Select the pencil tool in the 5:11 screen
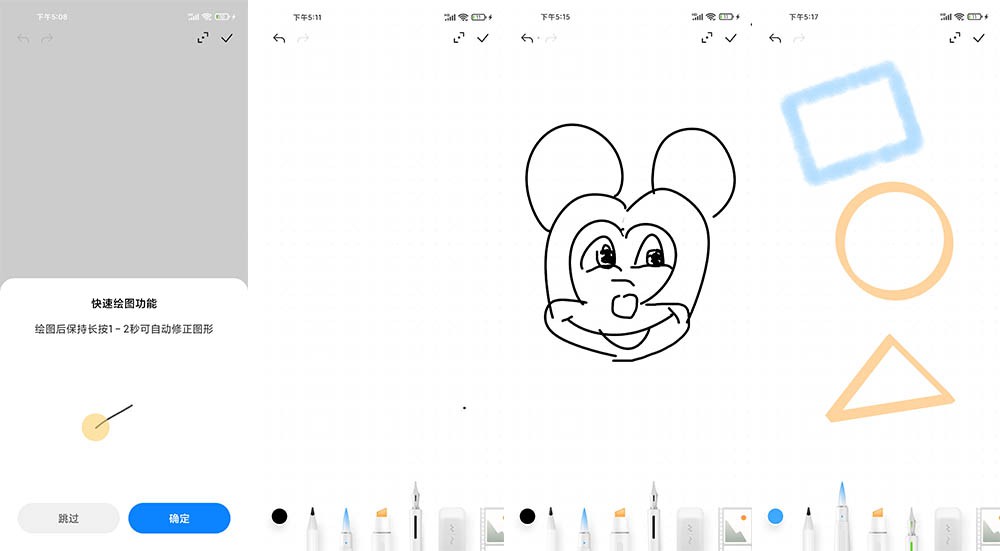This screenshot has height=551, width=1000. (x=312, y=528)
